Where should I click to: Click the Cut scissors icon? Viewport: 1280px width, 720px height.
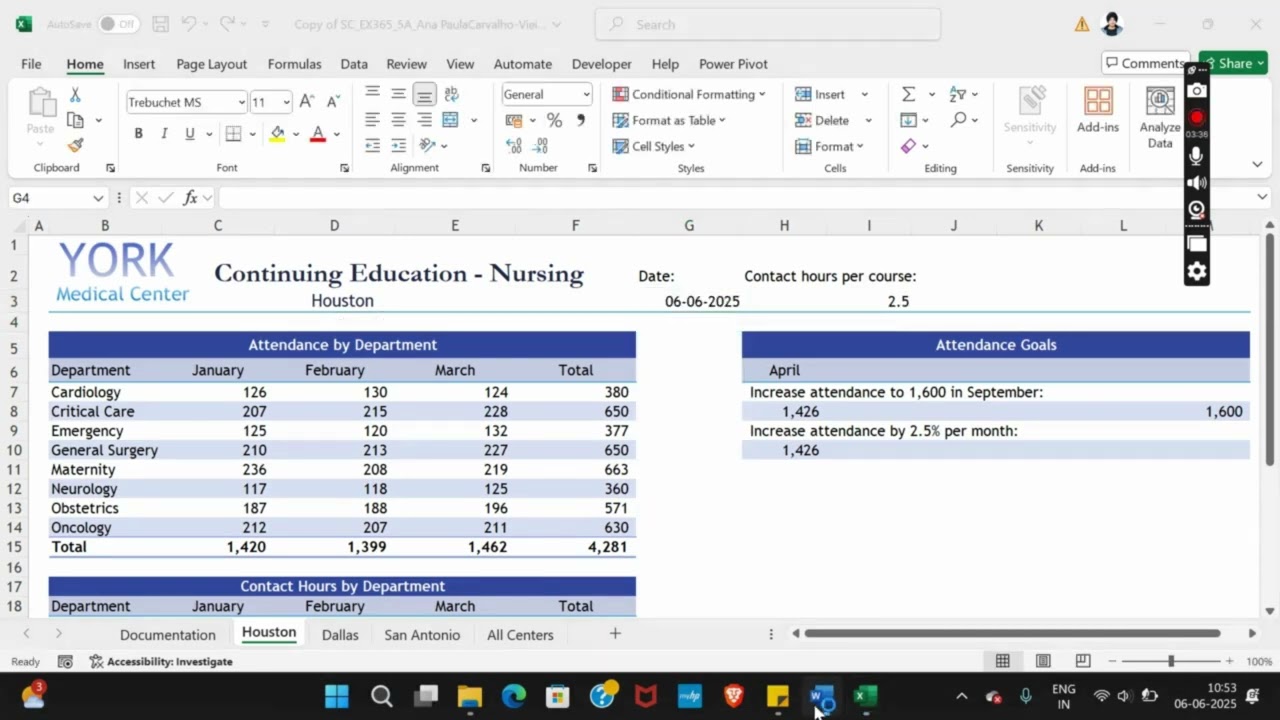75,95
